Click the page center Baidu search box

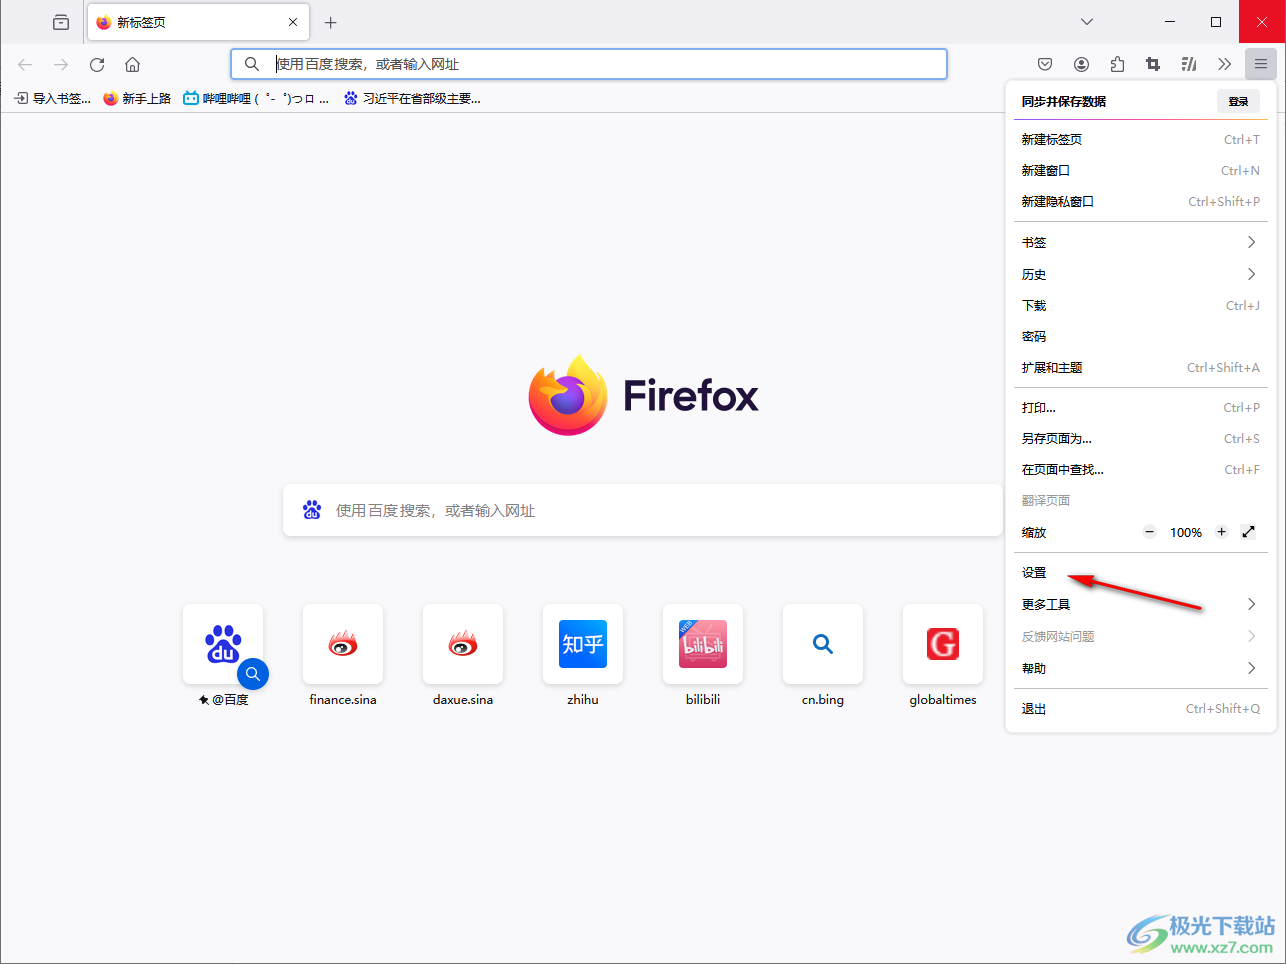coord(643,510)
